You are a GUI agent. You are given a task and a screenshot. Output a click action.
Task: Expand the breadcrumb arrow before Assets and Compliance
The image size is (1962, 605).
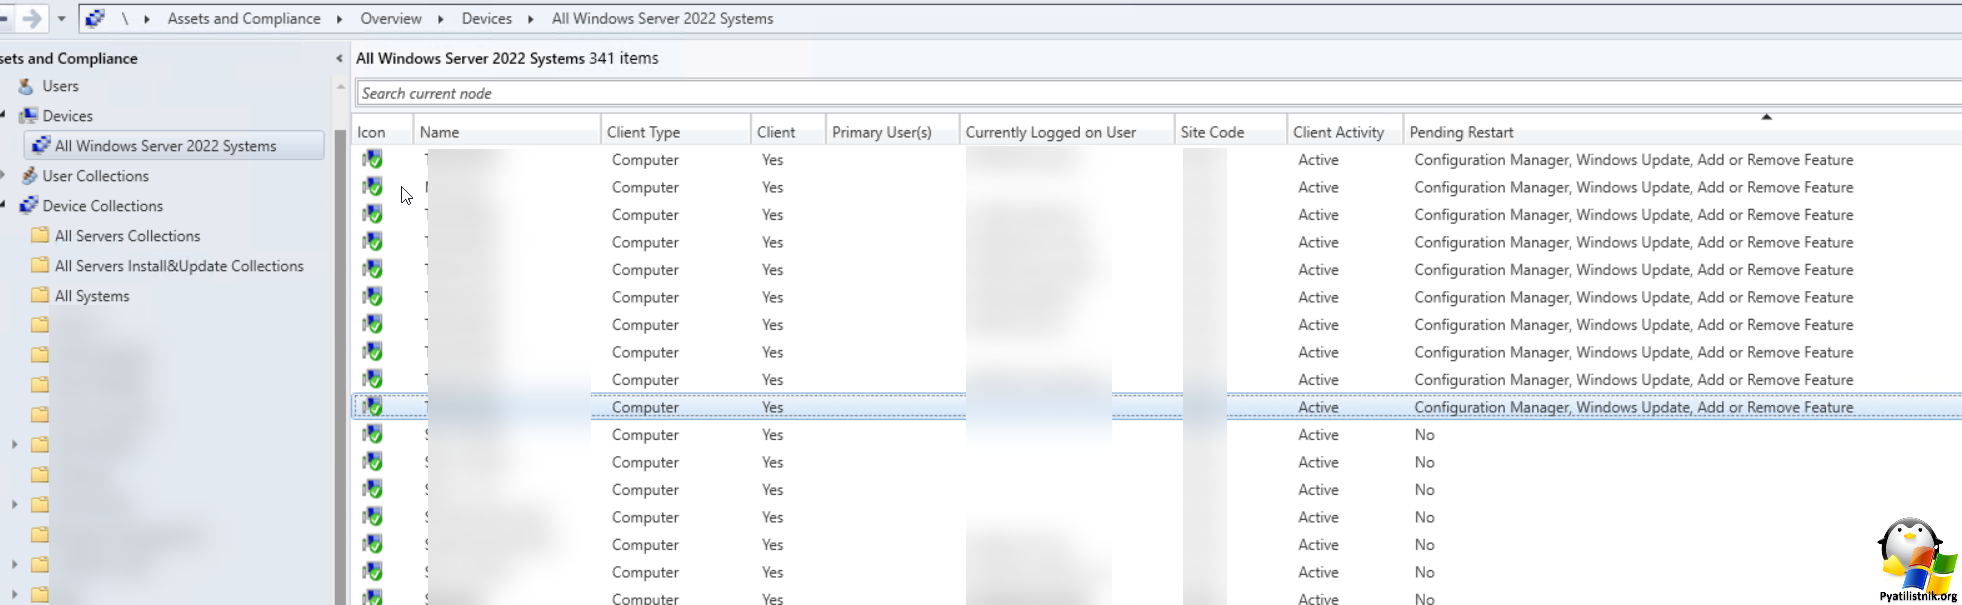(147, 19)
